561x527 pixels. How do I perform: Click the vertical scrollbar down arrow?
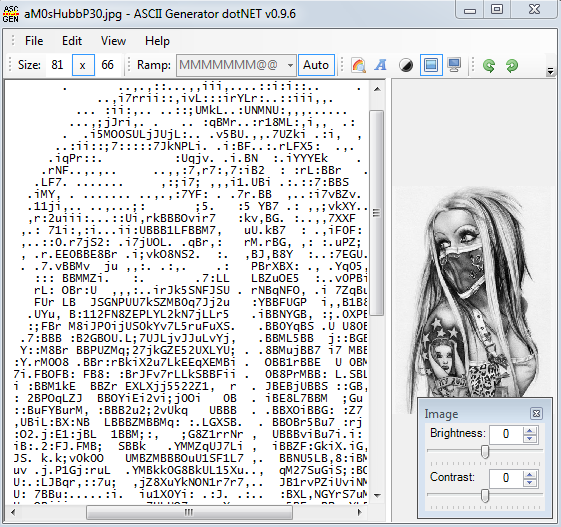coord(377,495)
